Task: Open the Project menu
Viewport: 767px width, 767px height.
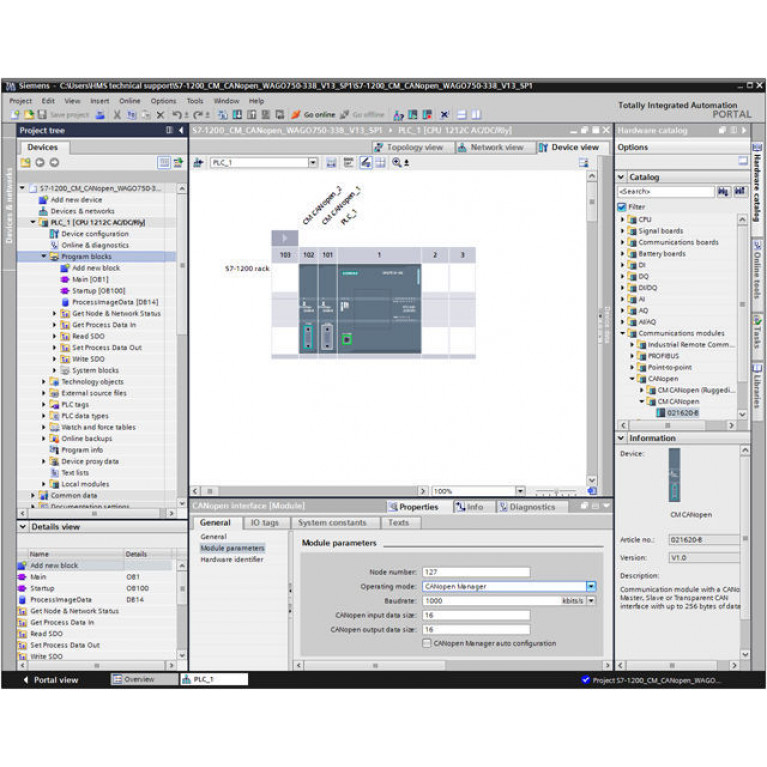Action: 21,101
